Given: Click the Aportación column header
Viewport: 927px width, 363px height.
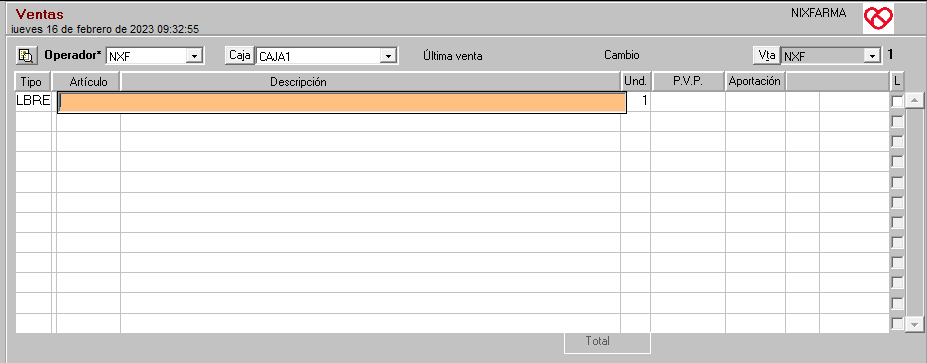Looking at the screenshot, I should pos(755,82).
